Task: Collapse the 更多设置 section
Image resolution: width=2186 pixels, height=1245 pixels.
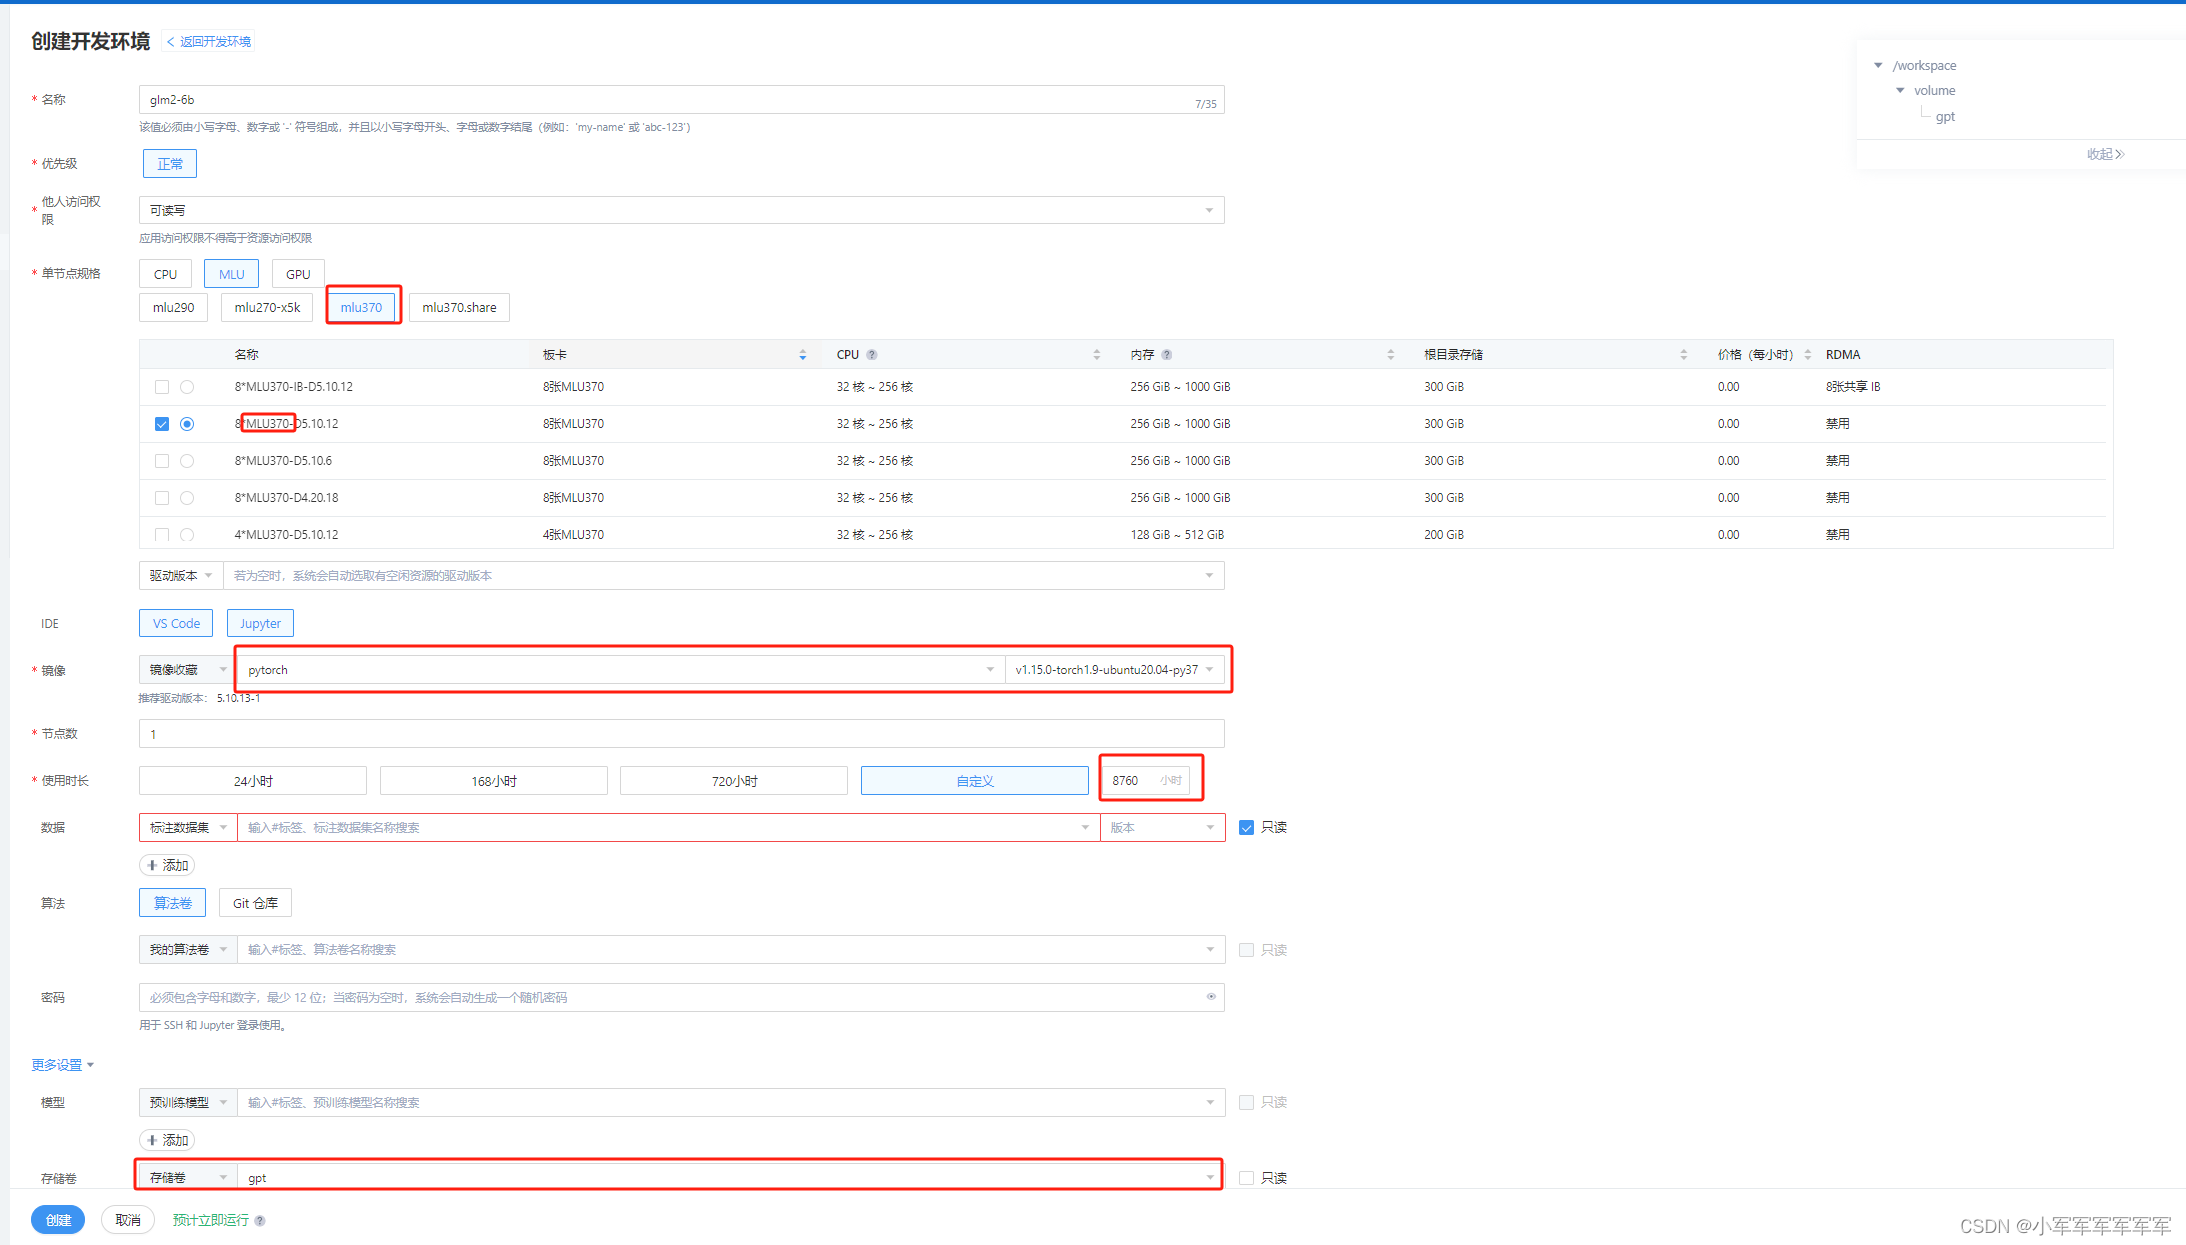Action: tap(62, 1065)
